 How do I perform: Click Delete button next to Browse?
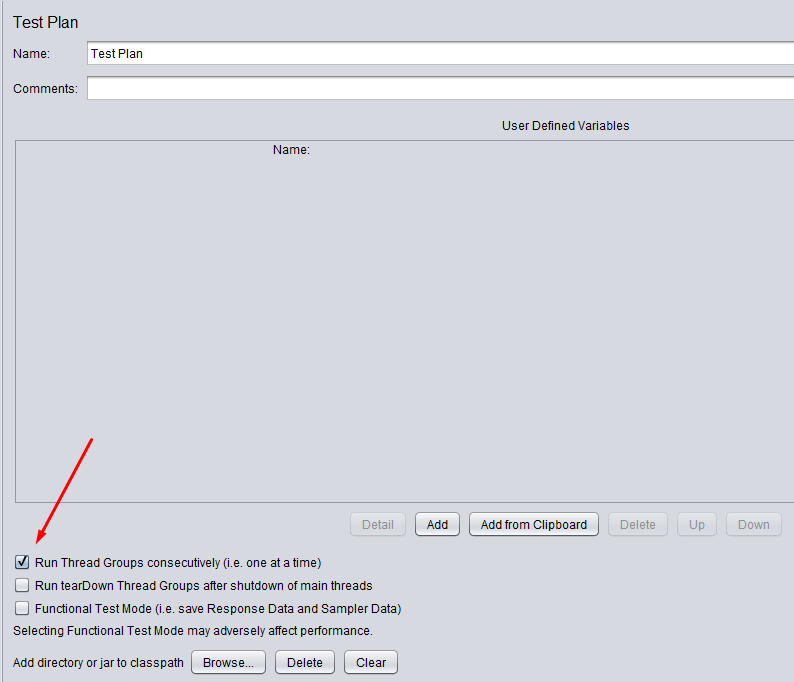[305, 662]
